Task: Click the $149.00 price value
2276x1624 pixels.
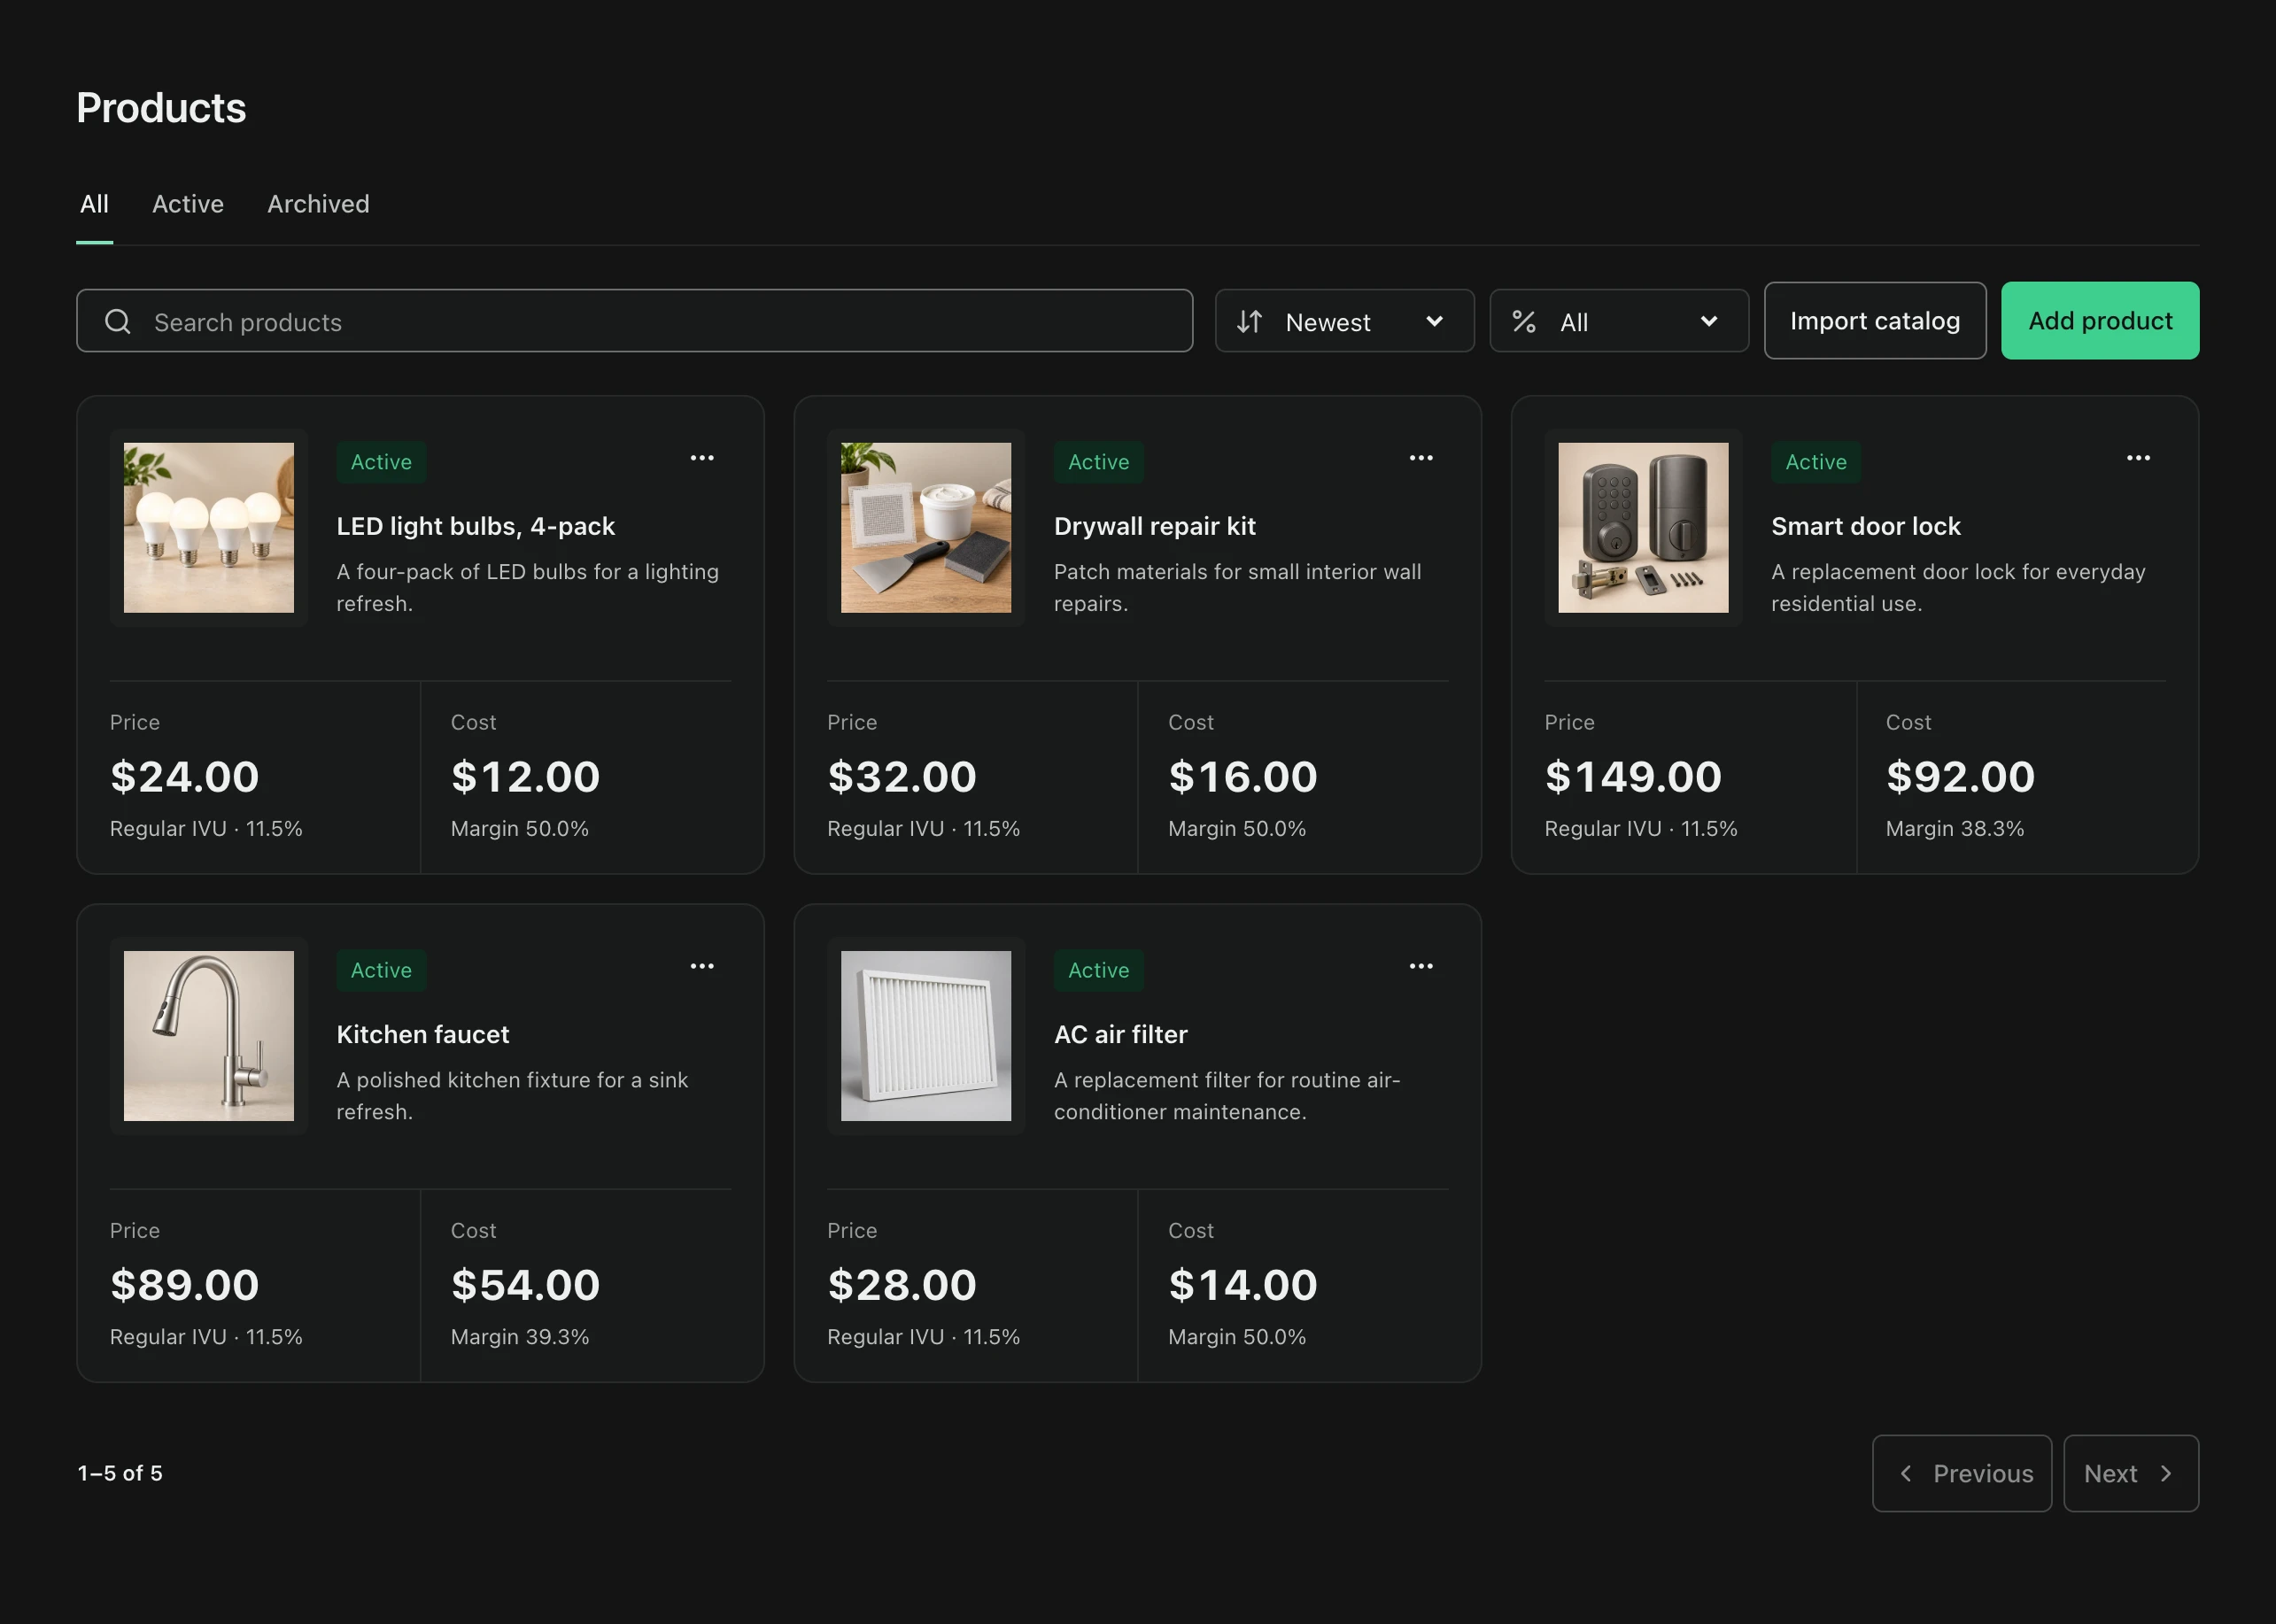Action: tap(1633, 777)
